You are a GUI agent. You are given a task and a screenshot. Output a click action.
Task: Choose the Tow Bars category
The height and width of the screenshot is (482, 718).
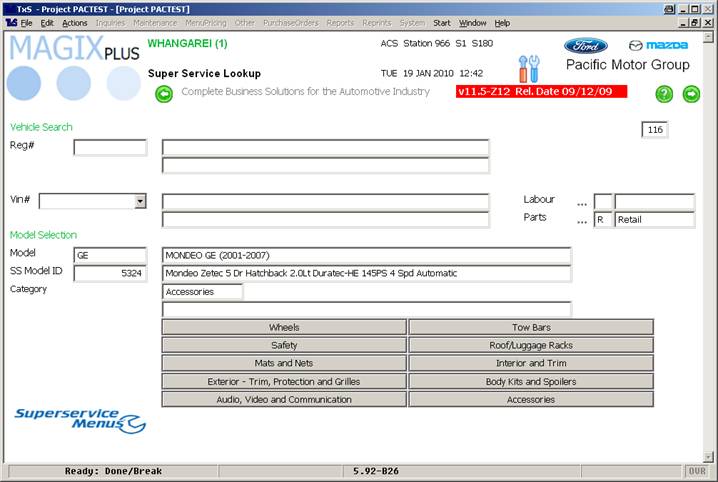pos(531,327)
